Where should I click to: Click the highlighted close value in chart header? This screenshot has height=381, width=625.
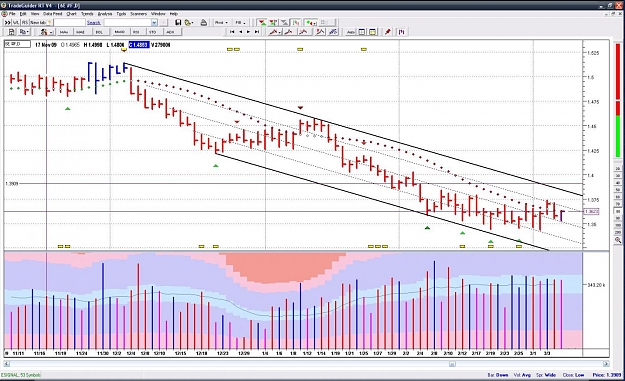(x=139, y=45)
